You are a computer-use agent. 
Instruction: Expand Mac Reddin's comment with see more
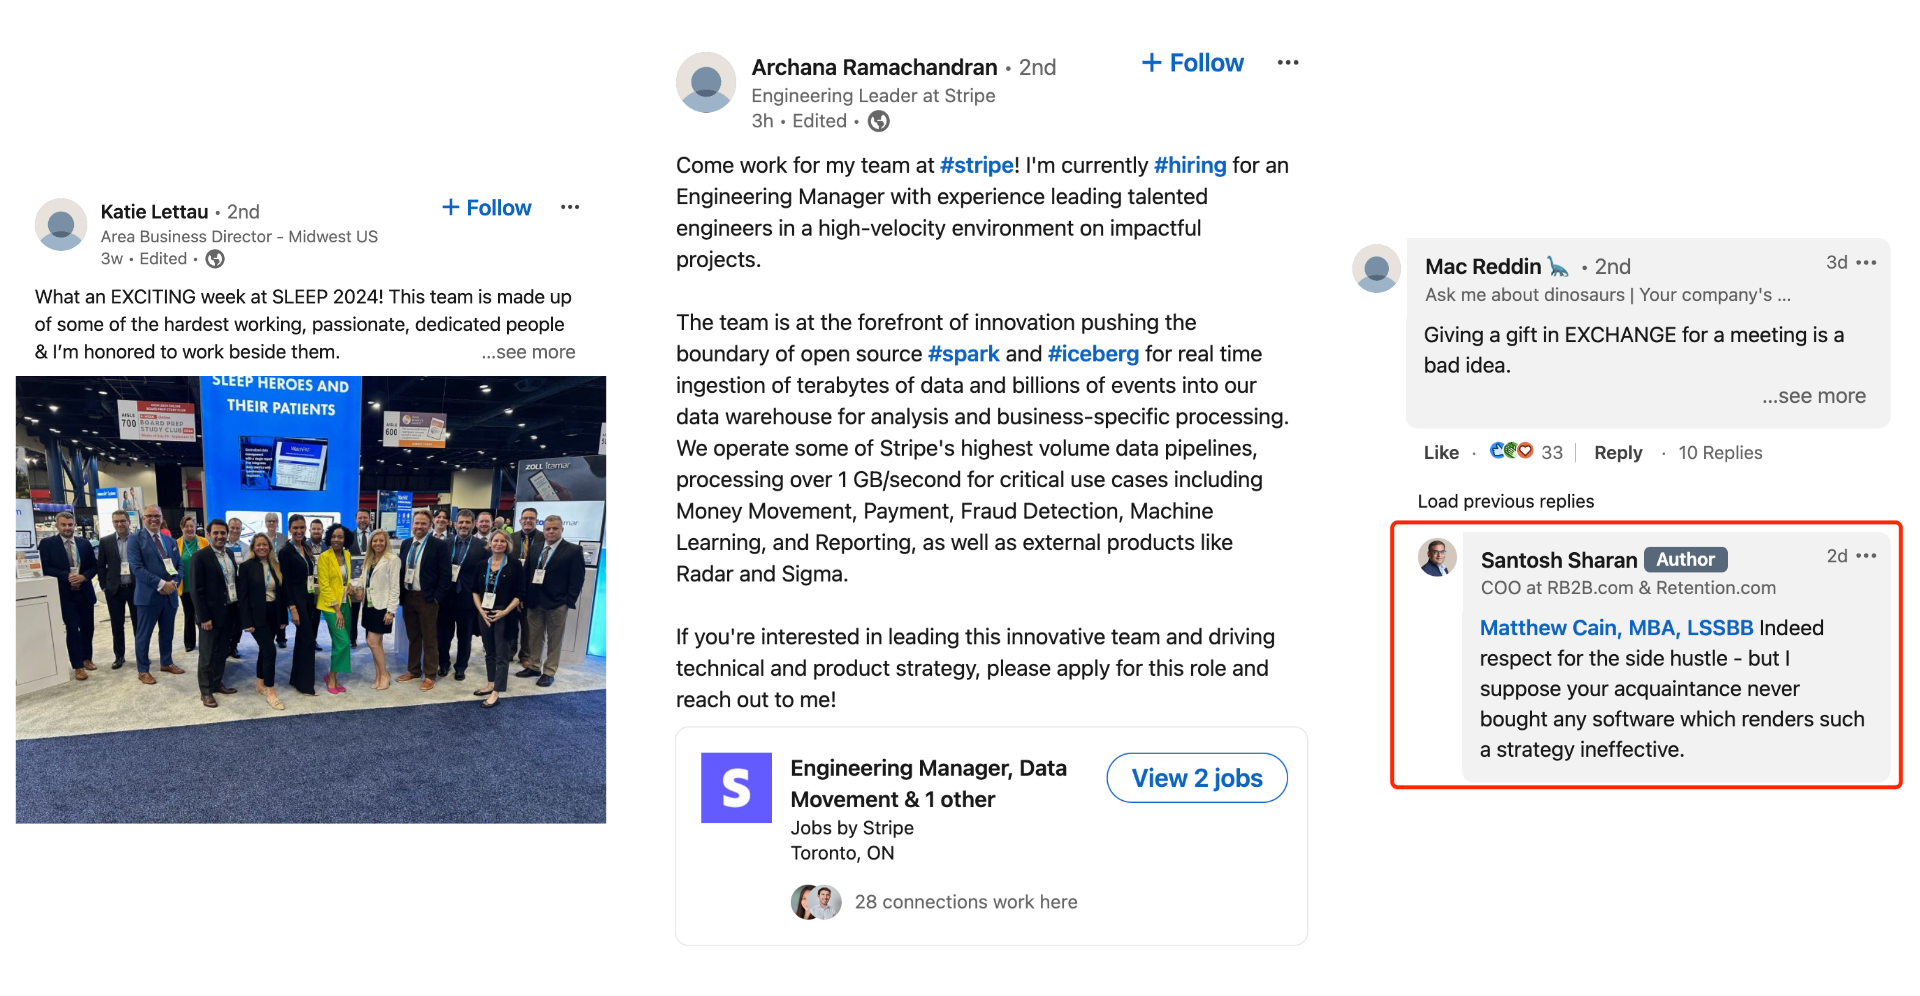click(1813, 396)
